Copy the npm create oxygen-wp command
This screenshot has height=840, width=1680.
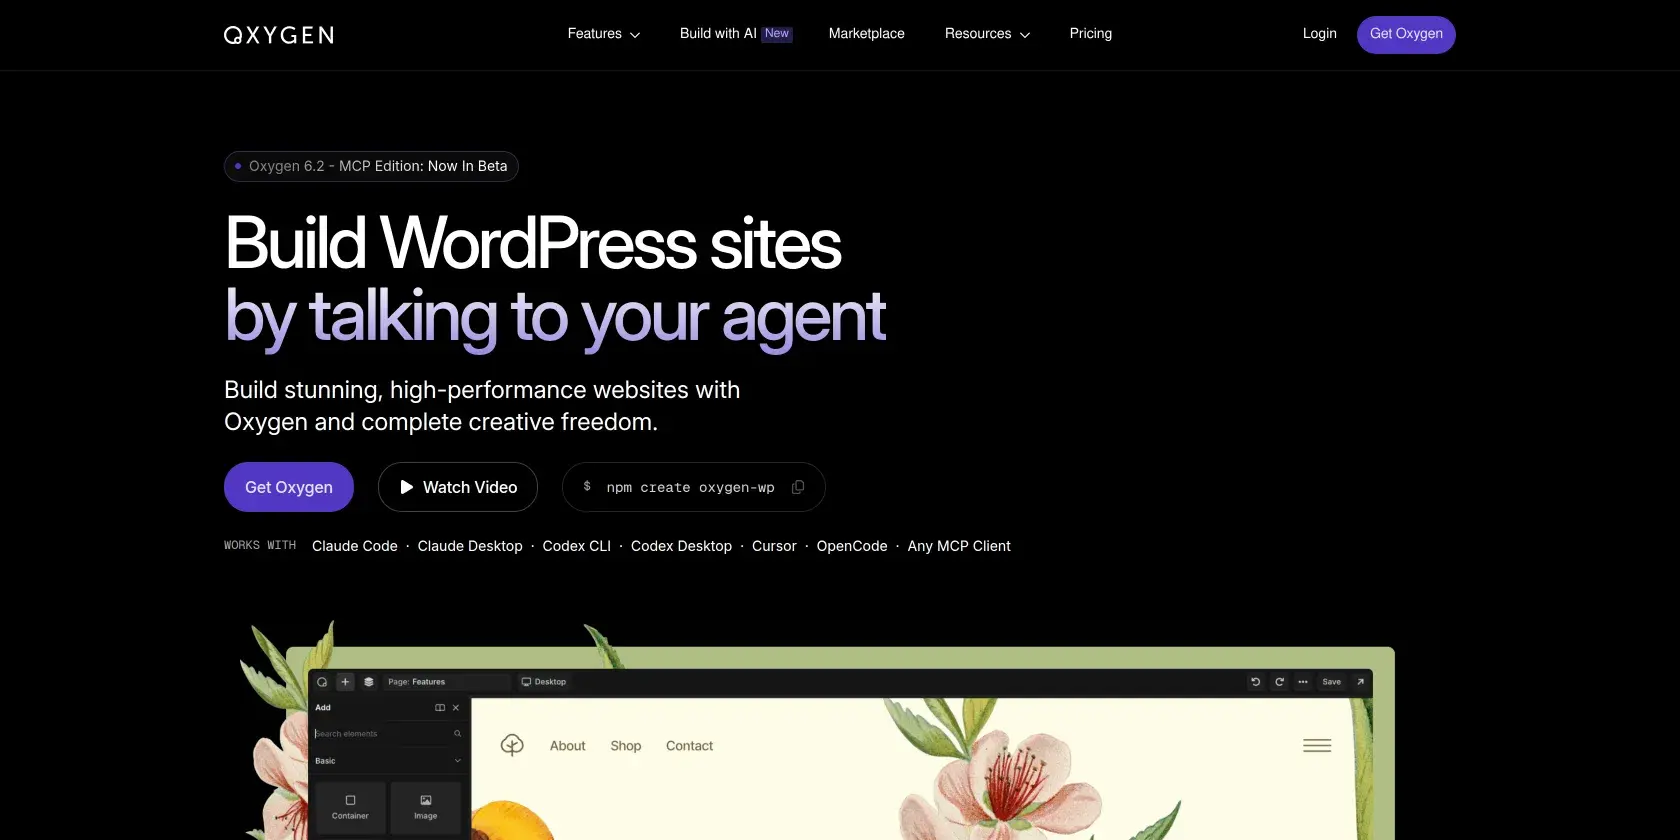(798, 487)
